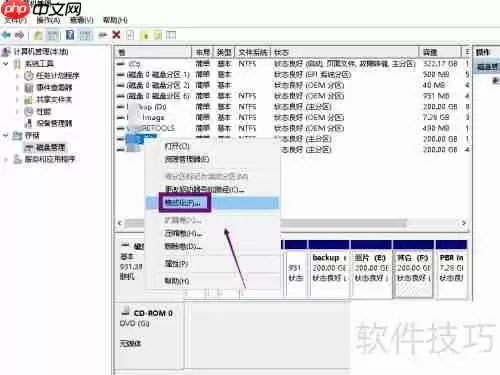Select 系统工具 tree label

[39, 63]
